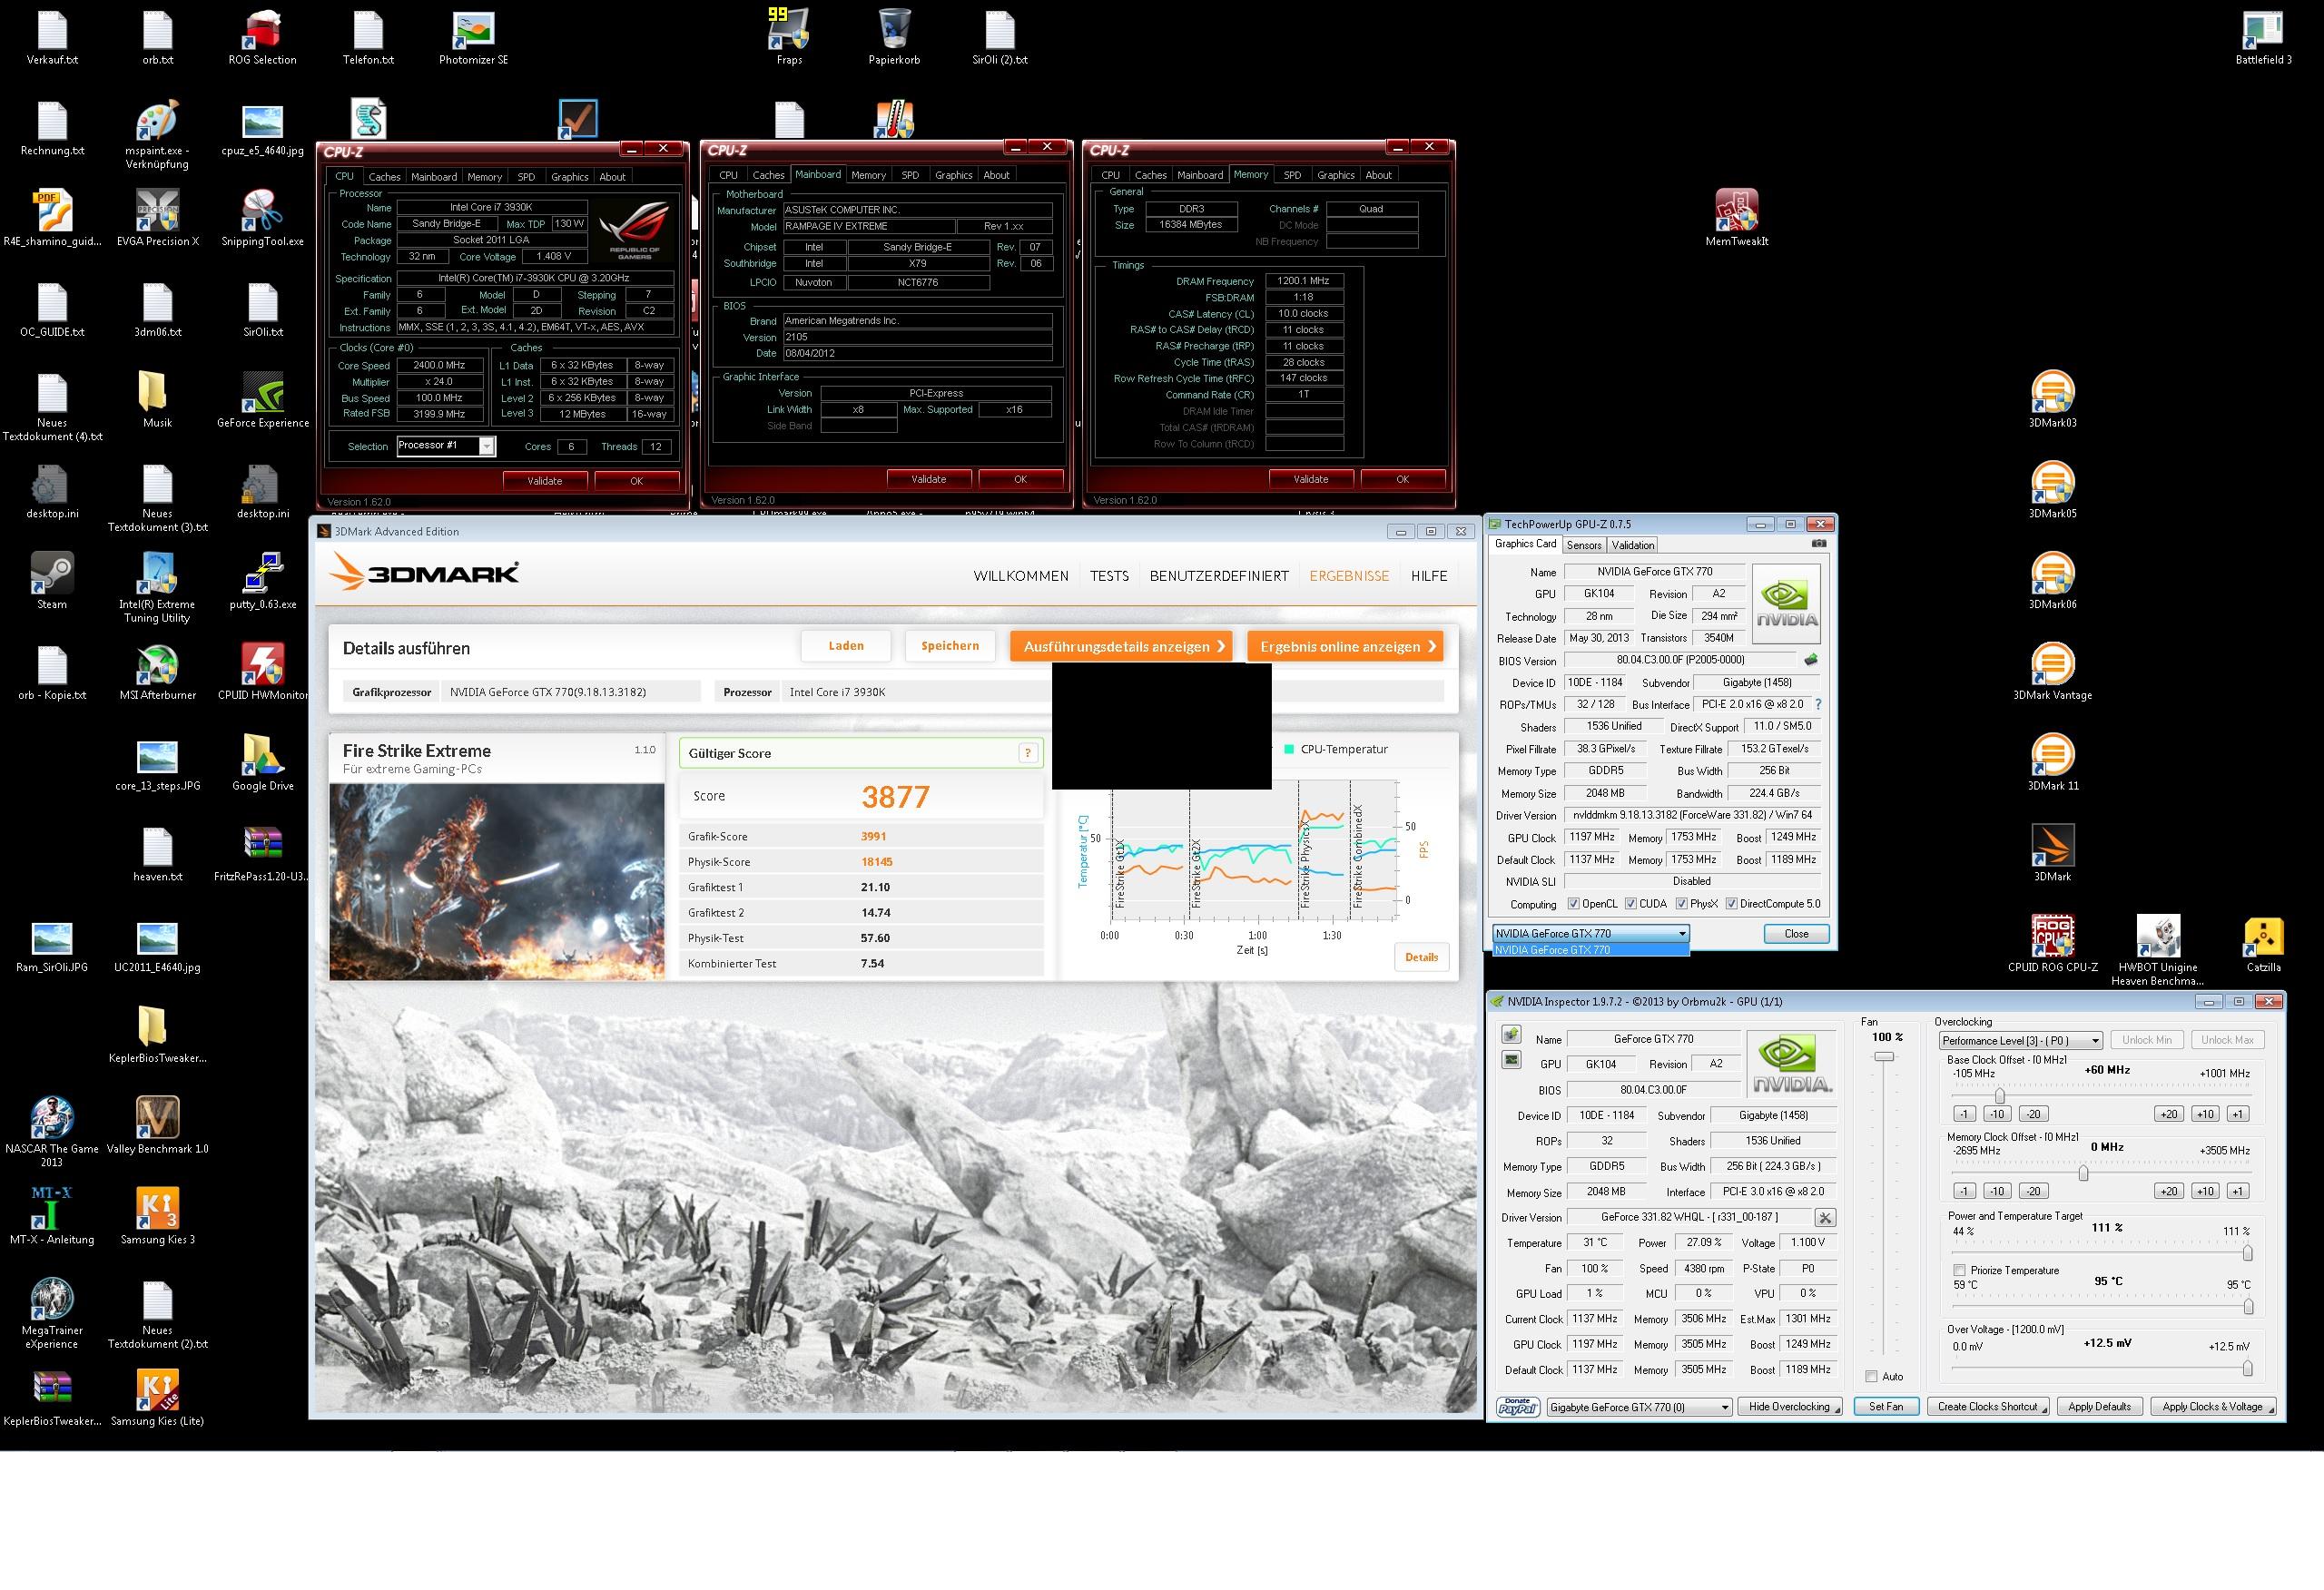Screen dimensions: 2324x1590
Task: Open the Fraps desktop icon
Action: coord(789,35)
